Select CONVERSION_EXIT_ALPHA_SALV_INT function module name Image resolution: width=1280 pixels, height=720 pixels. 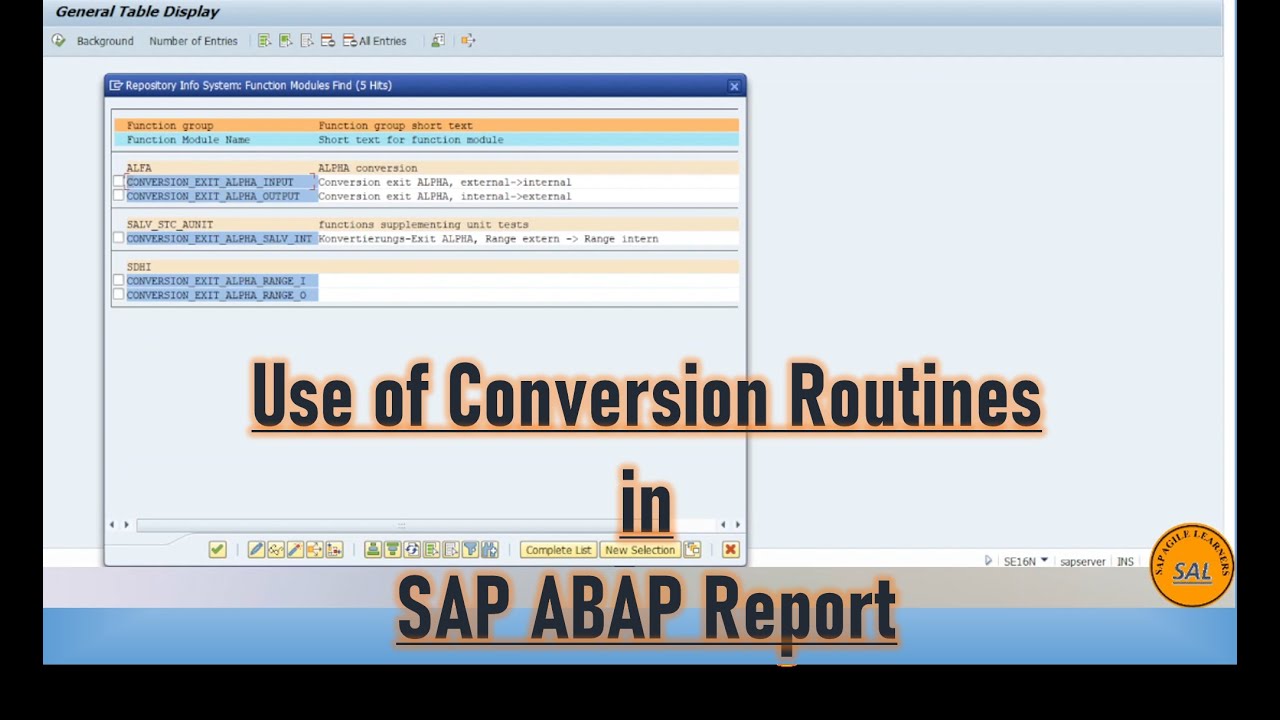coord(220,238)
